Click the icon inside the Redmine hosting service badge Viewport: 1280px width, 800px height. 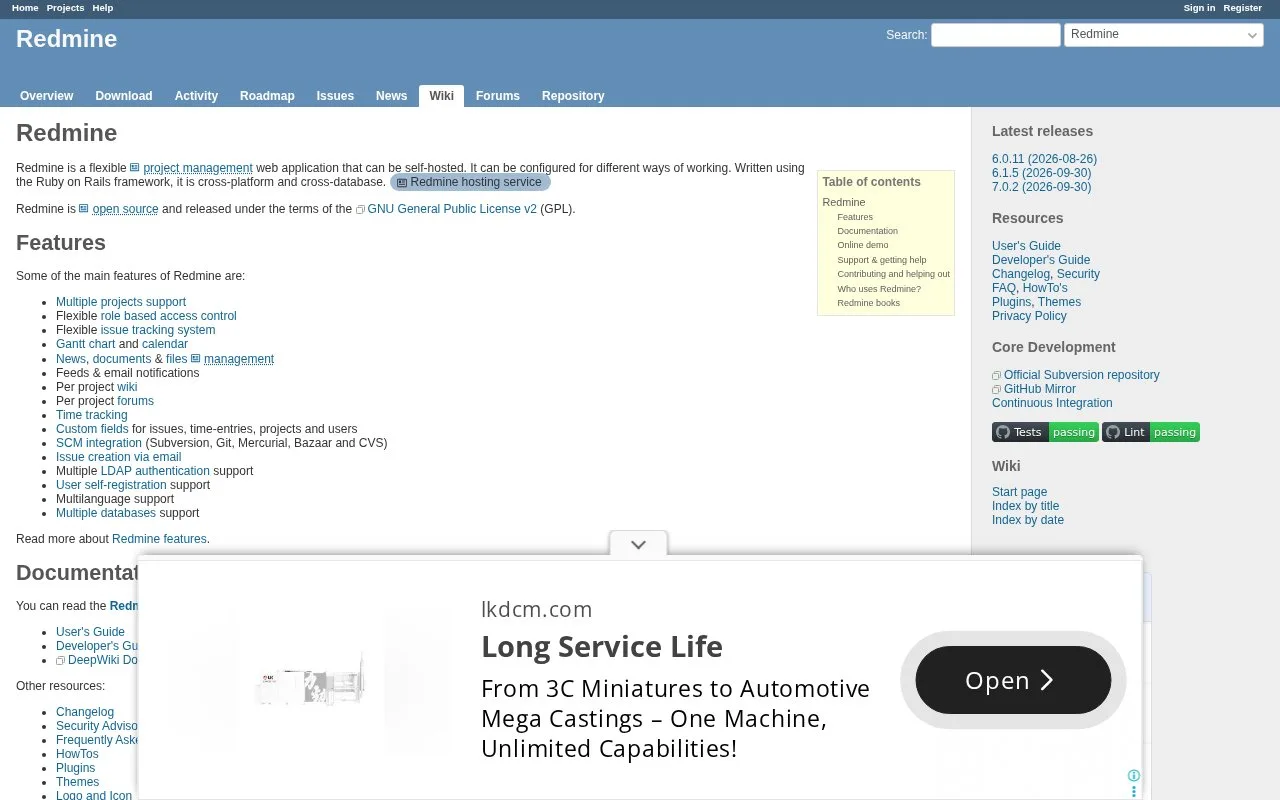point(402,183)
